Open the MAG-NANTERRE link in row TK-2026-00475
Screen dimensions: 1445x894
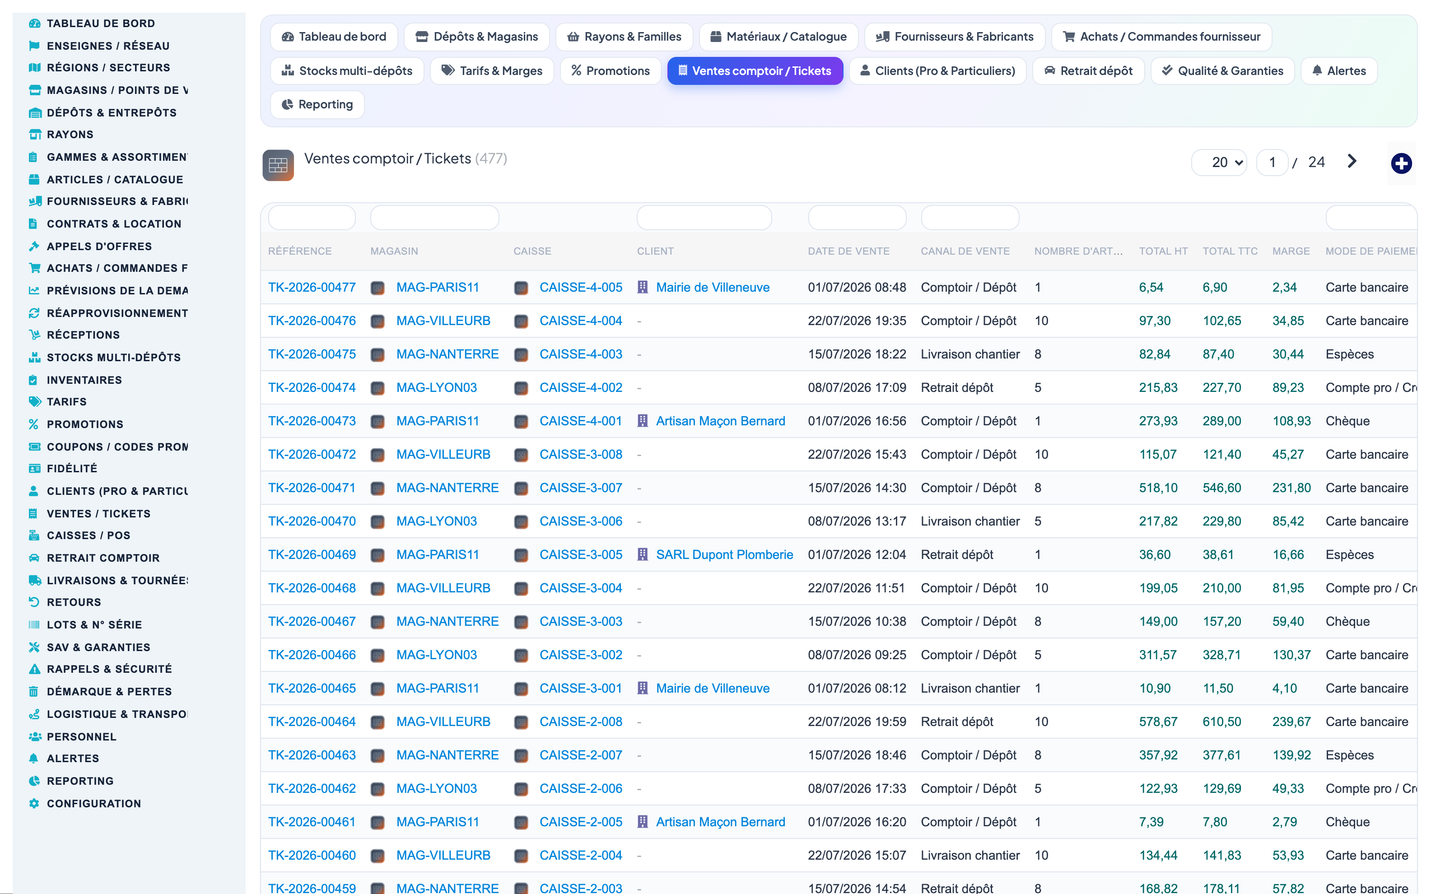click(447, 354)
